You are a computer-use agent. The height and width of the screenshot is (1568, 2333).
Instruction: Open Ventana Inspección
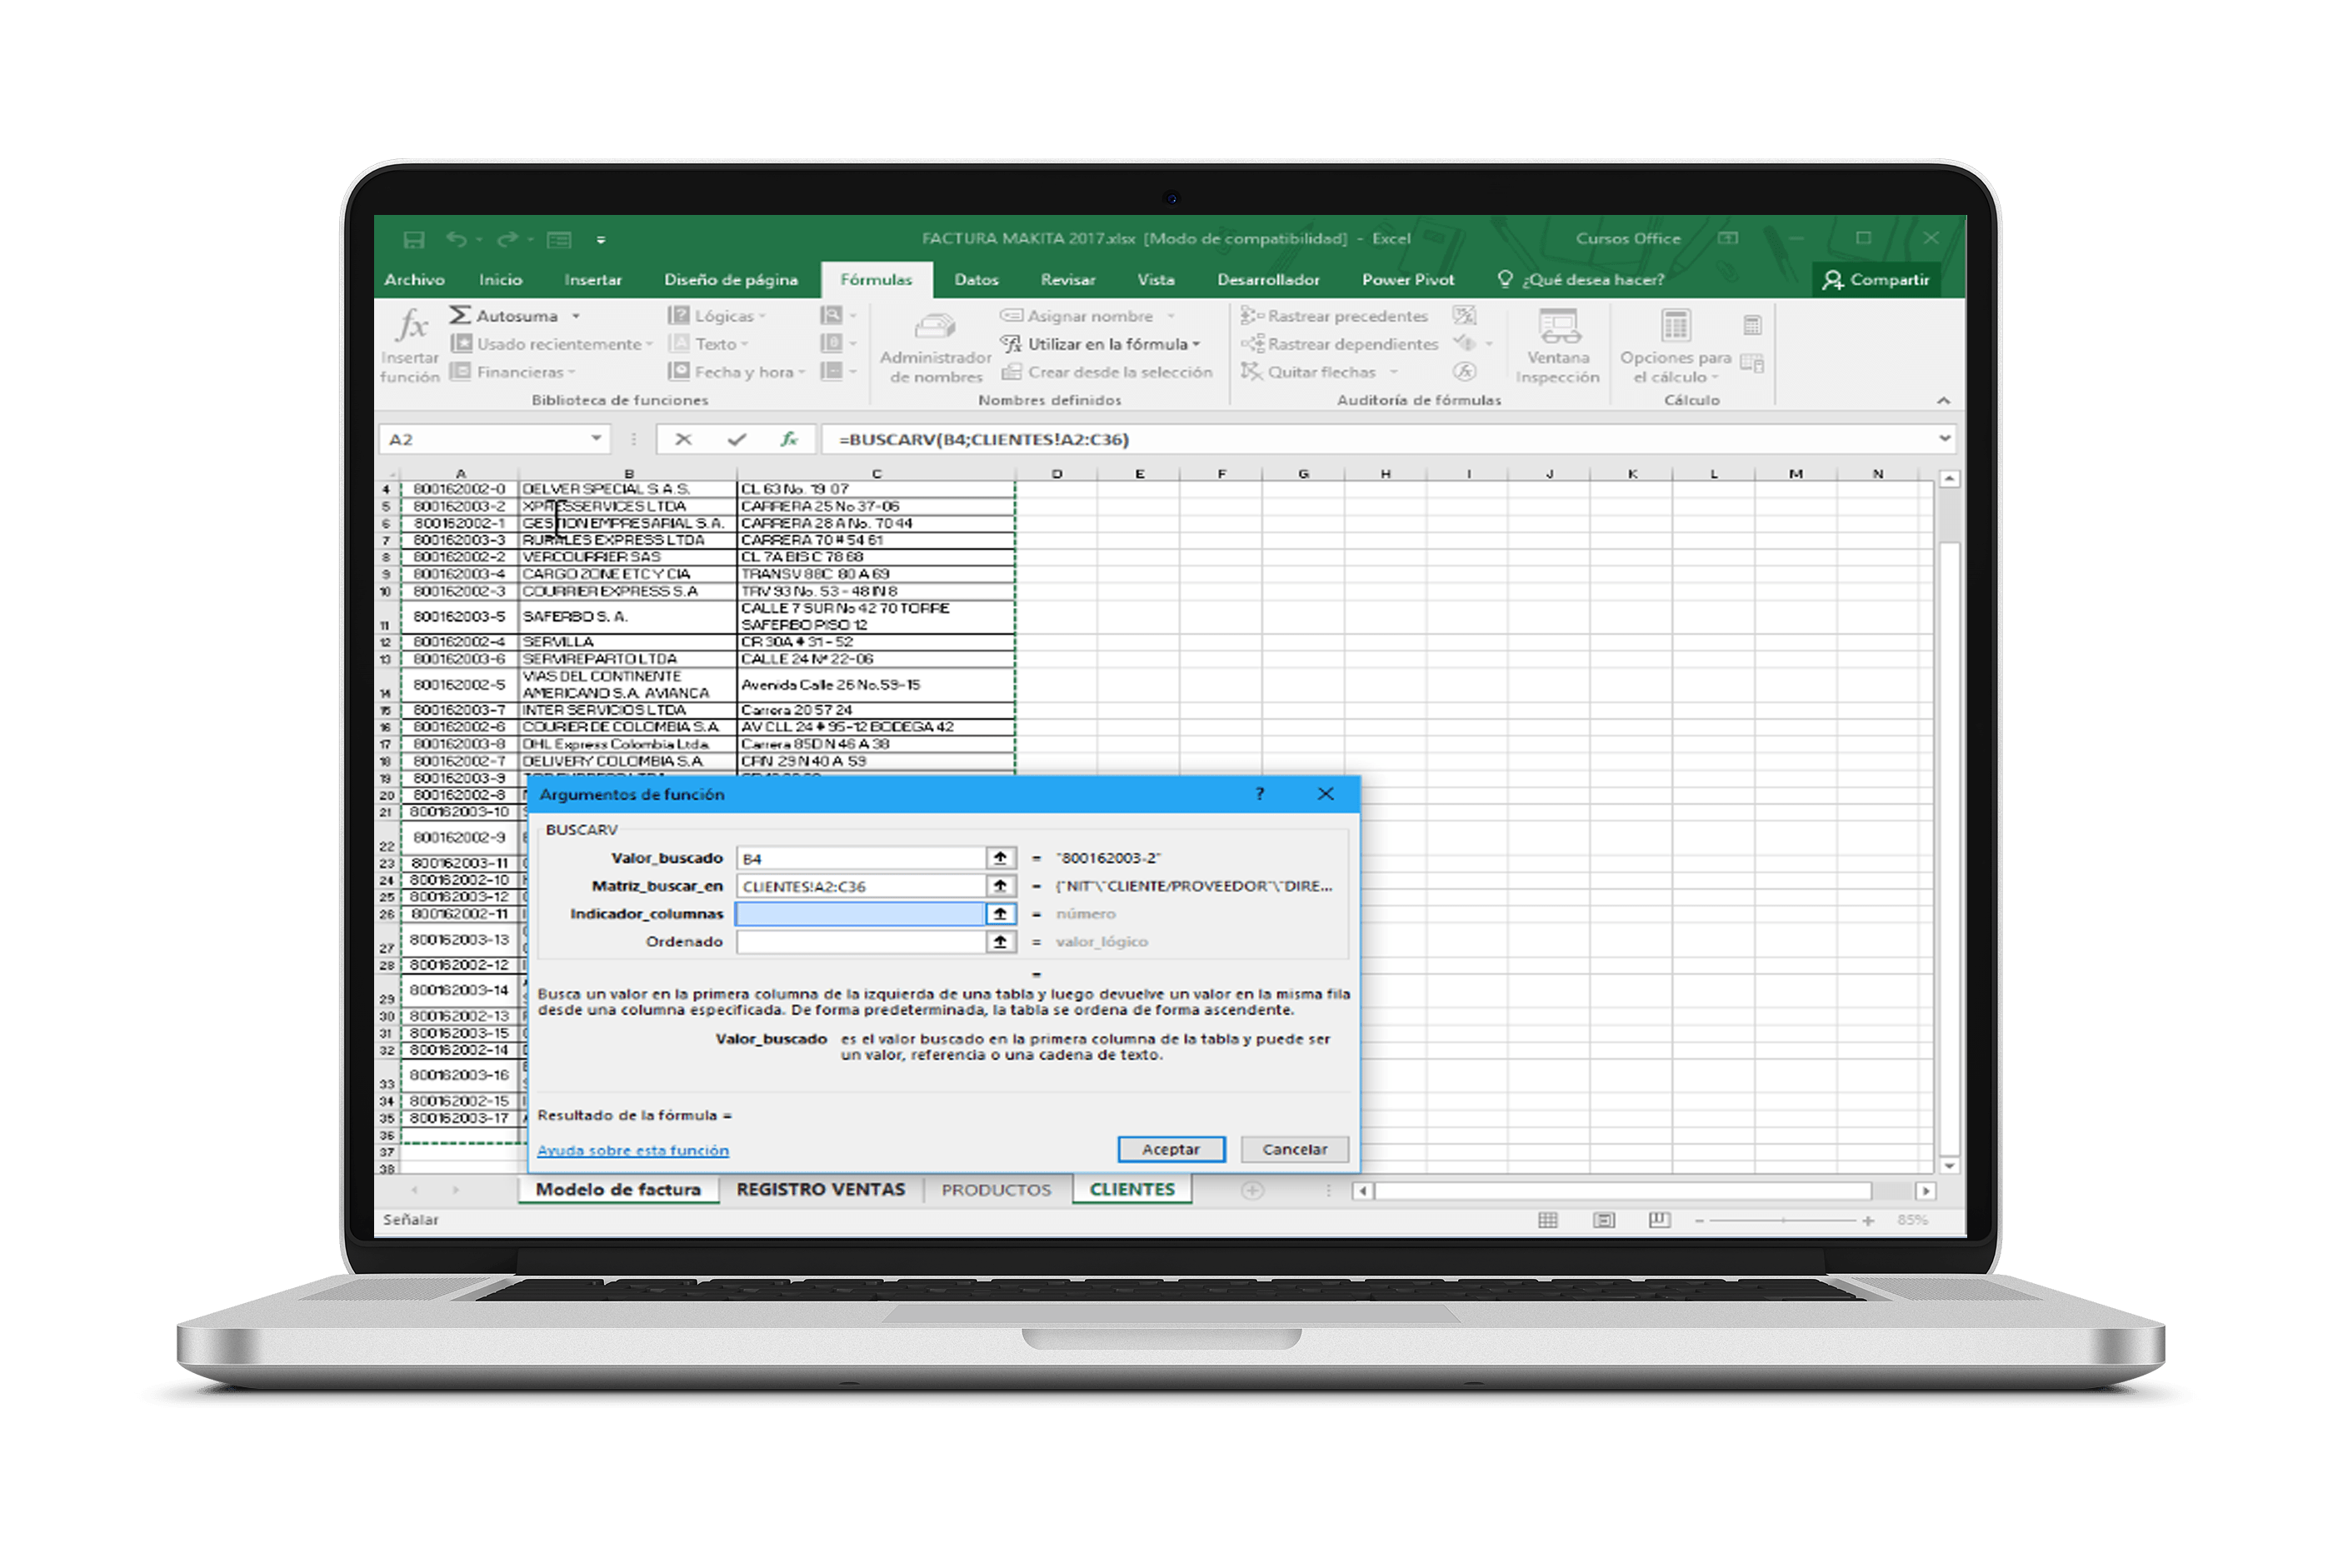pyautogui.click(x=1557, y=347)
